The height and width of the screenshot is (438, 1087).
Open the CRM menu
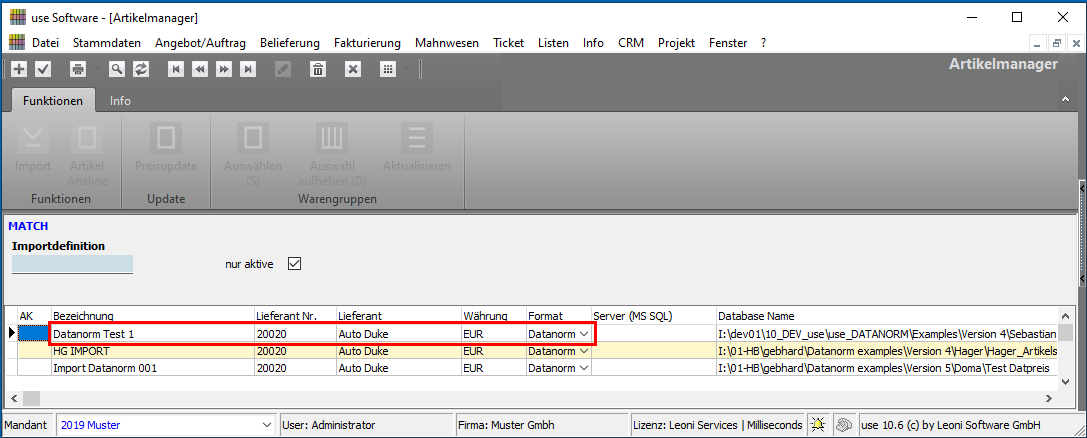pos(631,43)
